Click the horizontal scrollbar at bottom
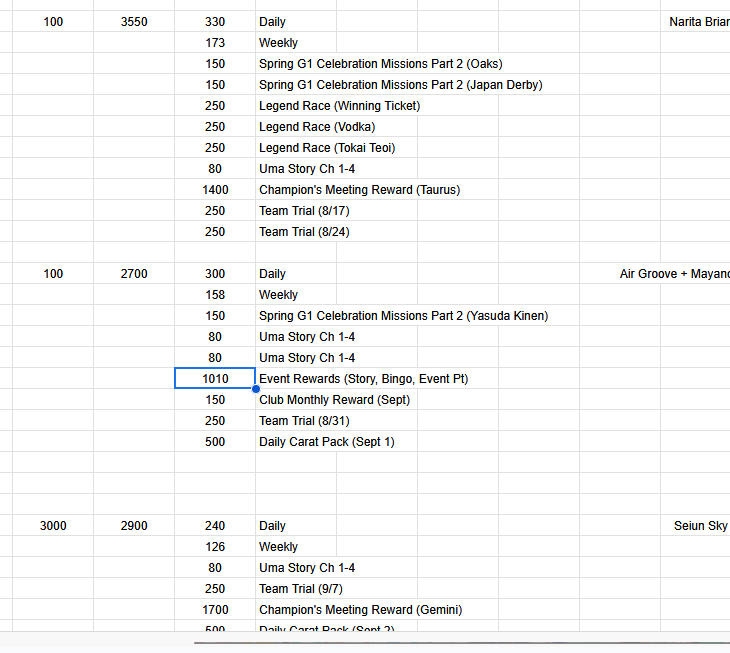Viewport: 730px width, 653px height. pos(462,643)
